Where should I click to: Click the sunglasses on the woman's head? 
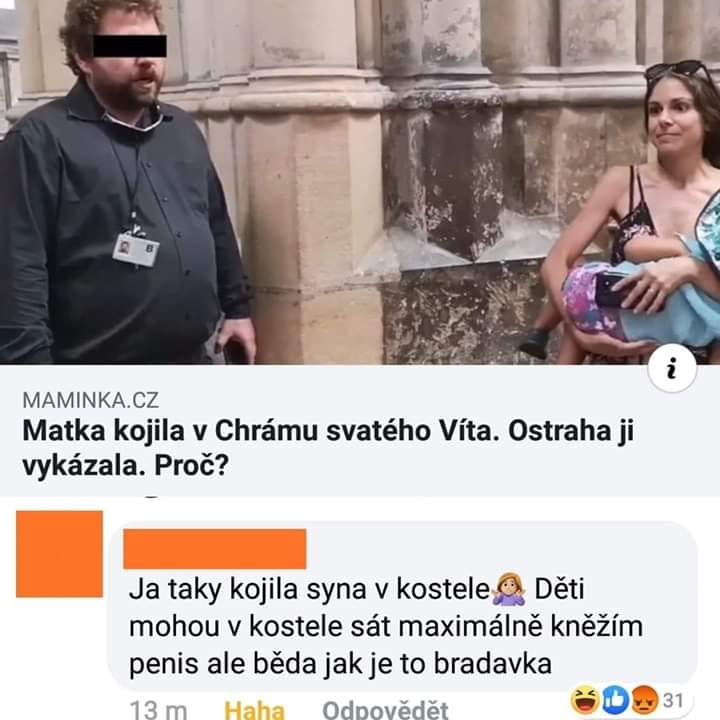(681, 71)
